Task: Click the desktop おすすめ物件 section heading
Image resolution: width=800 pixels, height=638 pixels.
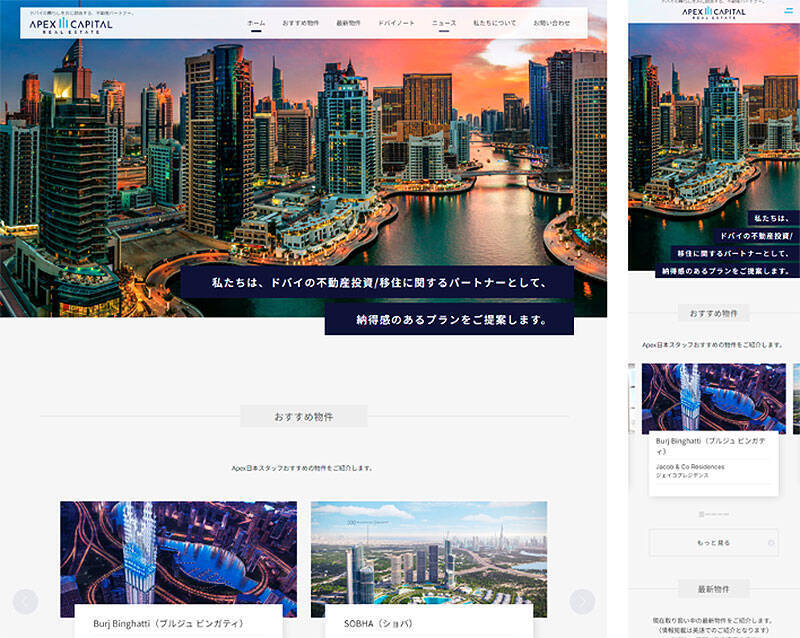Action: [x=304, y=416]
